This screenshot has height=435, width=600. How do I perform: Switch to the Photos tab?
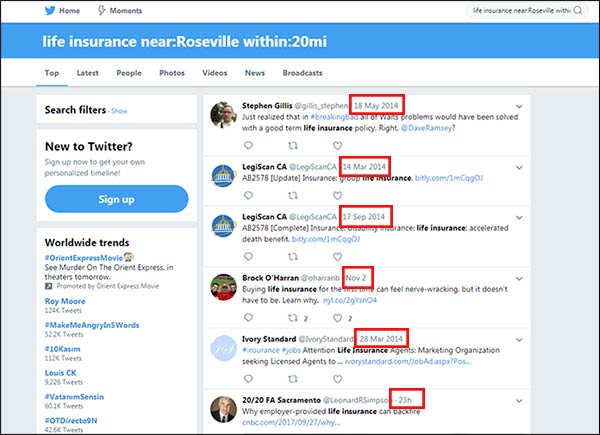(x=172, y=73)
